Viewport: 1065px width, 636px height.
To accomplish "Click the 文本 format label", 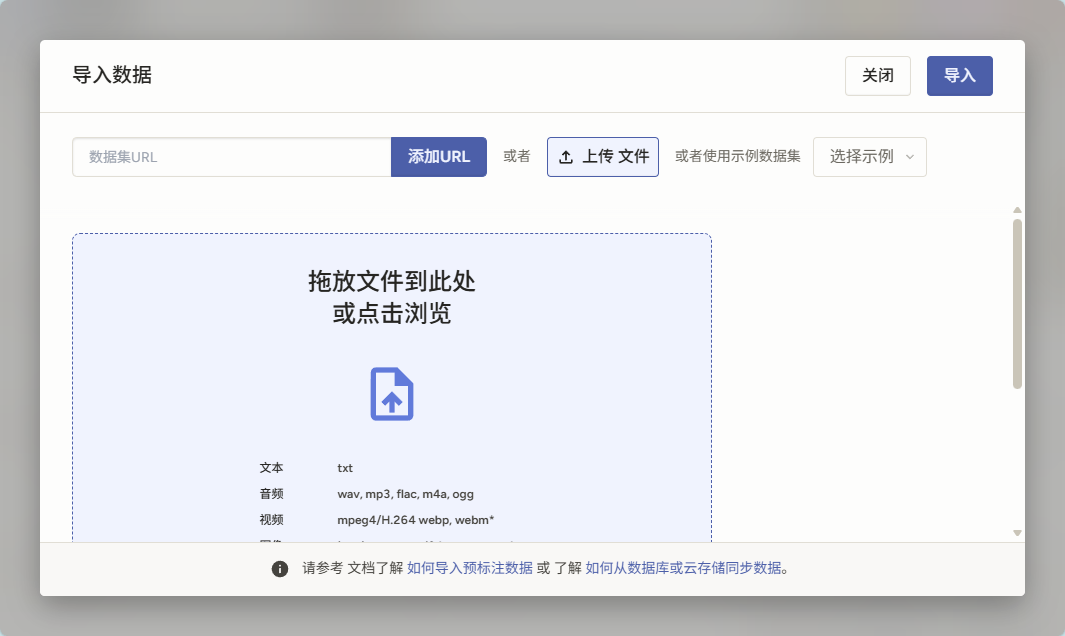I will 271,467.
